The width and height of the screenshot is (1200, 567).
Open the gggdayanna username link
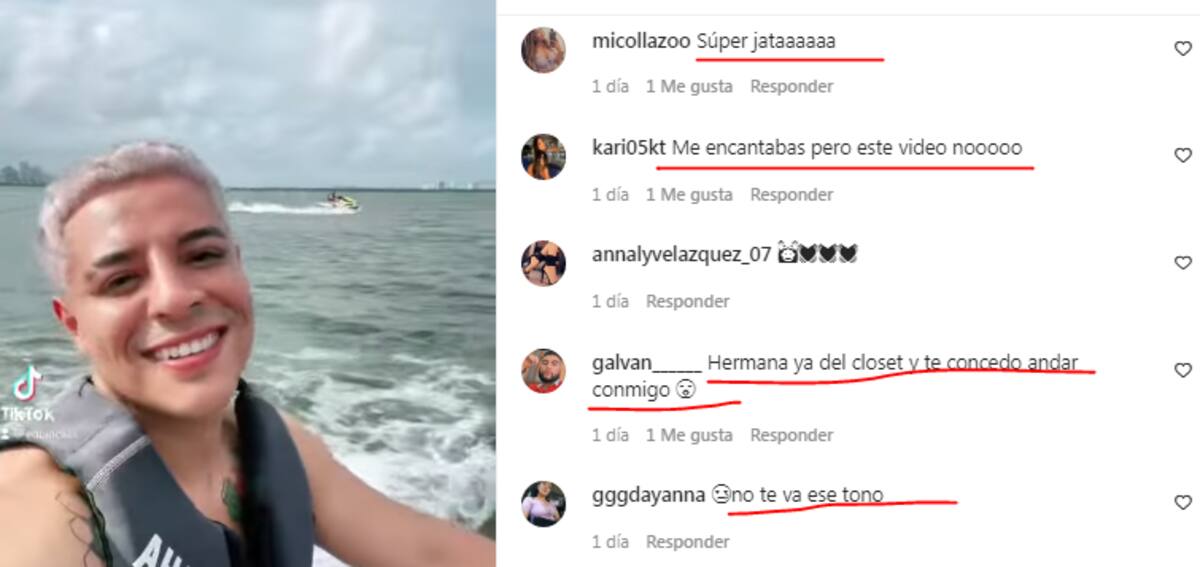click(x=648, y=494)
